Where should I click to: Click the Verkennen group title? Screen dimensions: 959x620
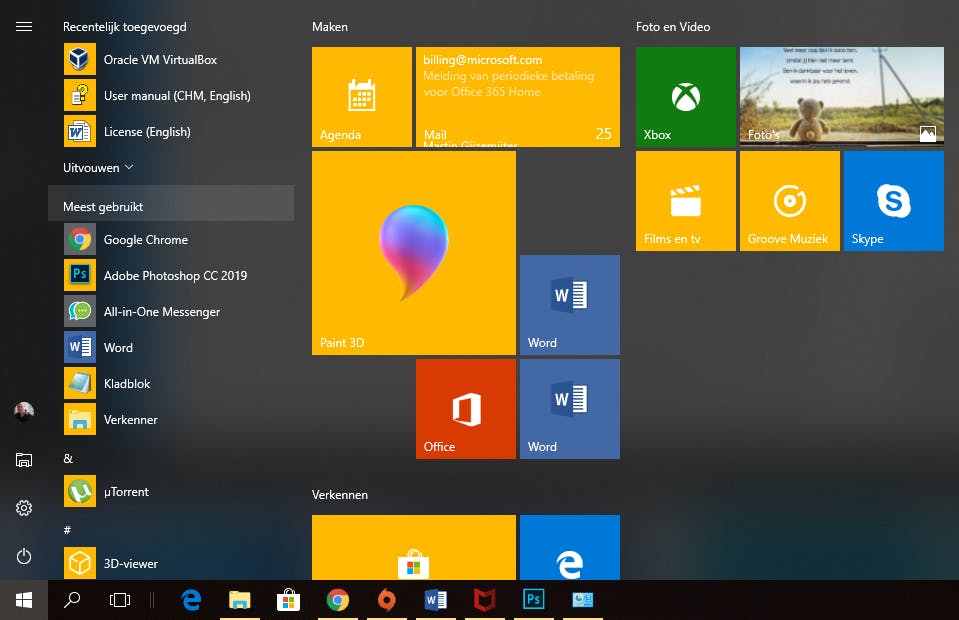pyautogui.click(x=339, y=495)
